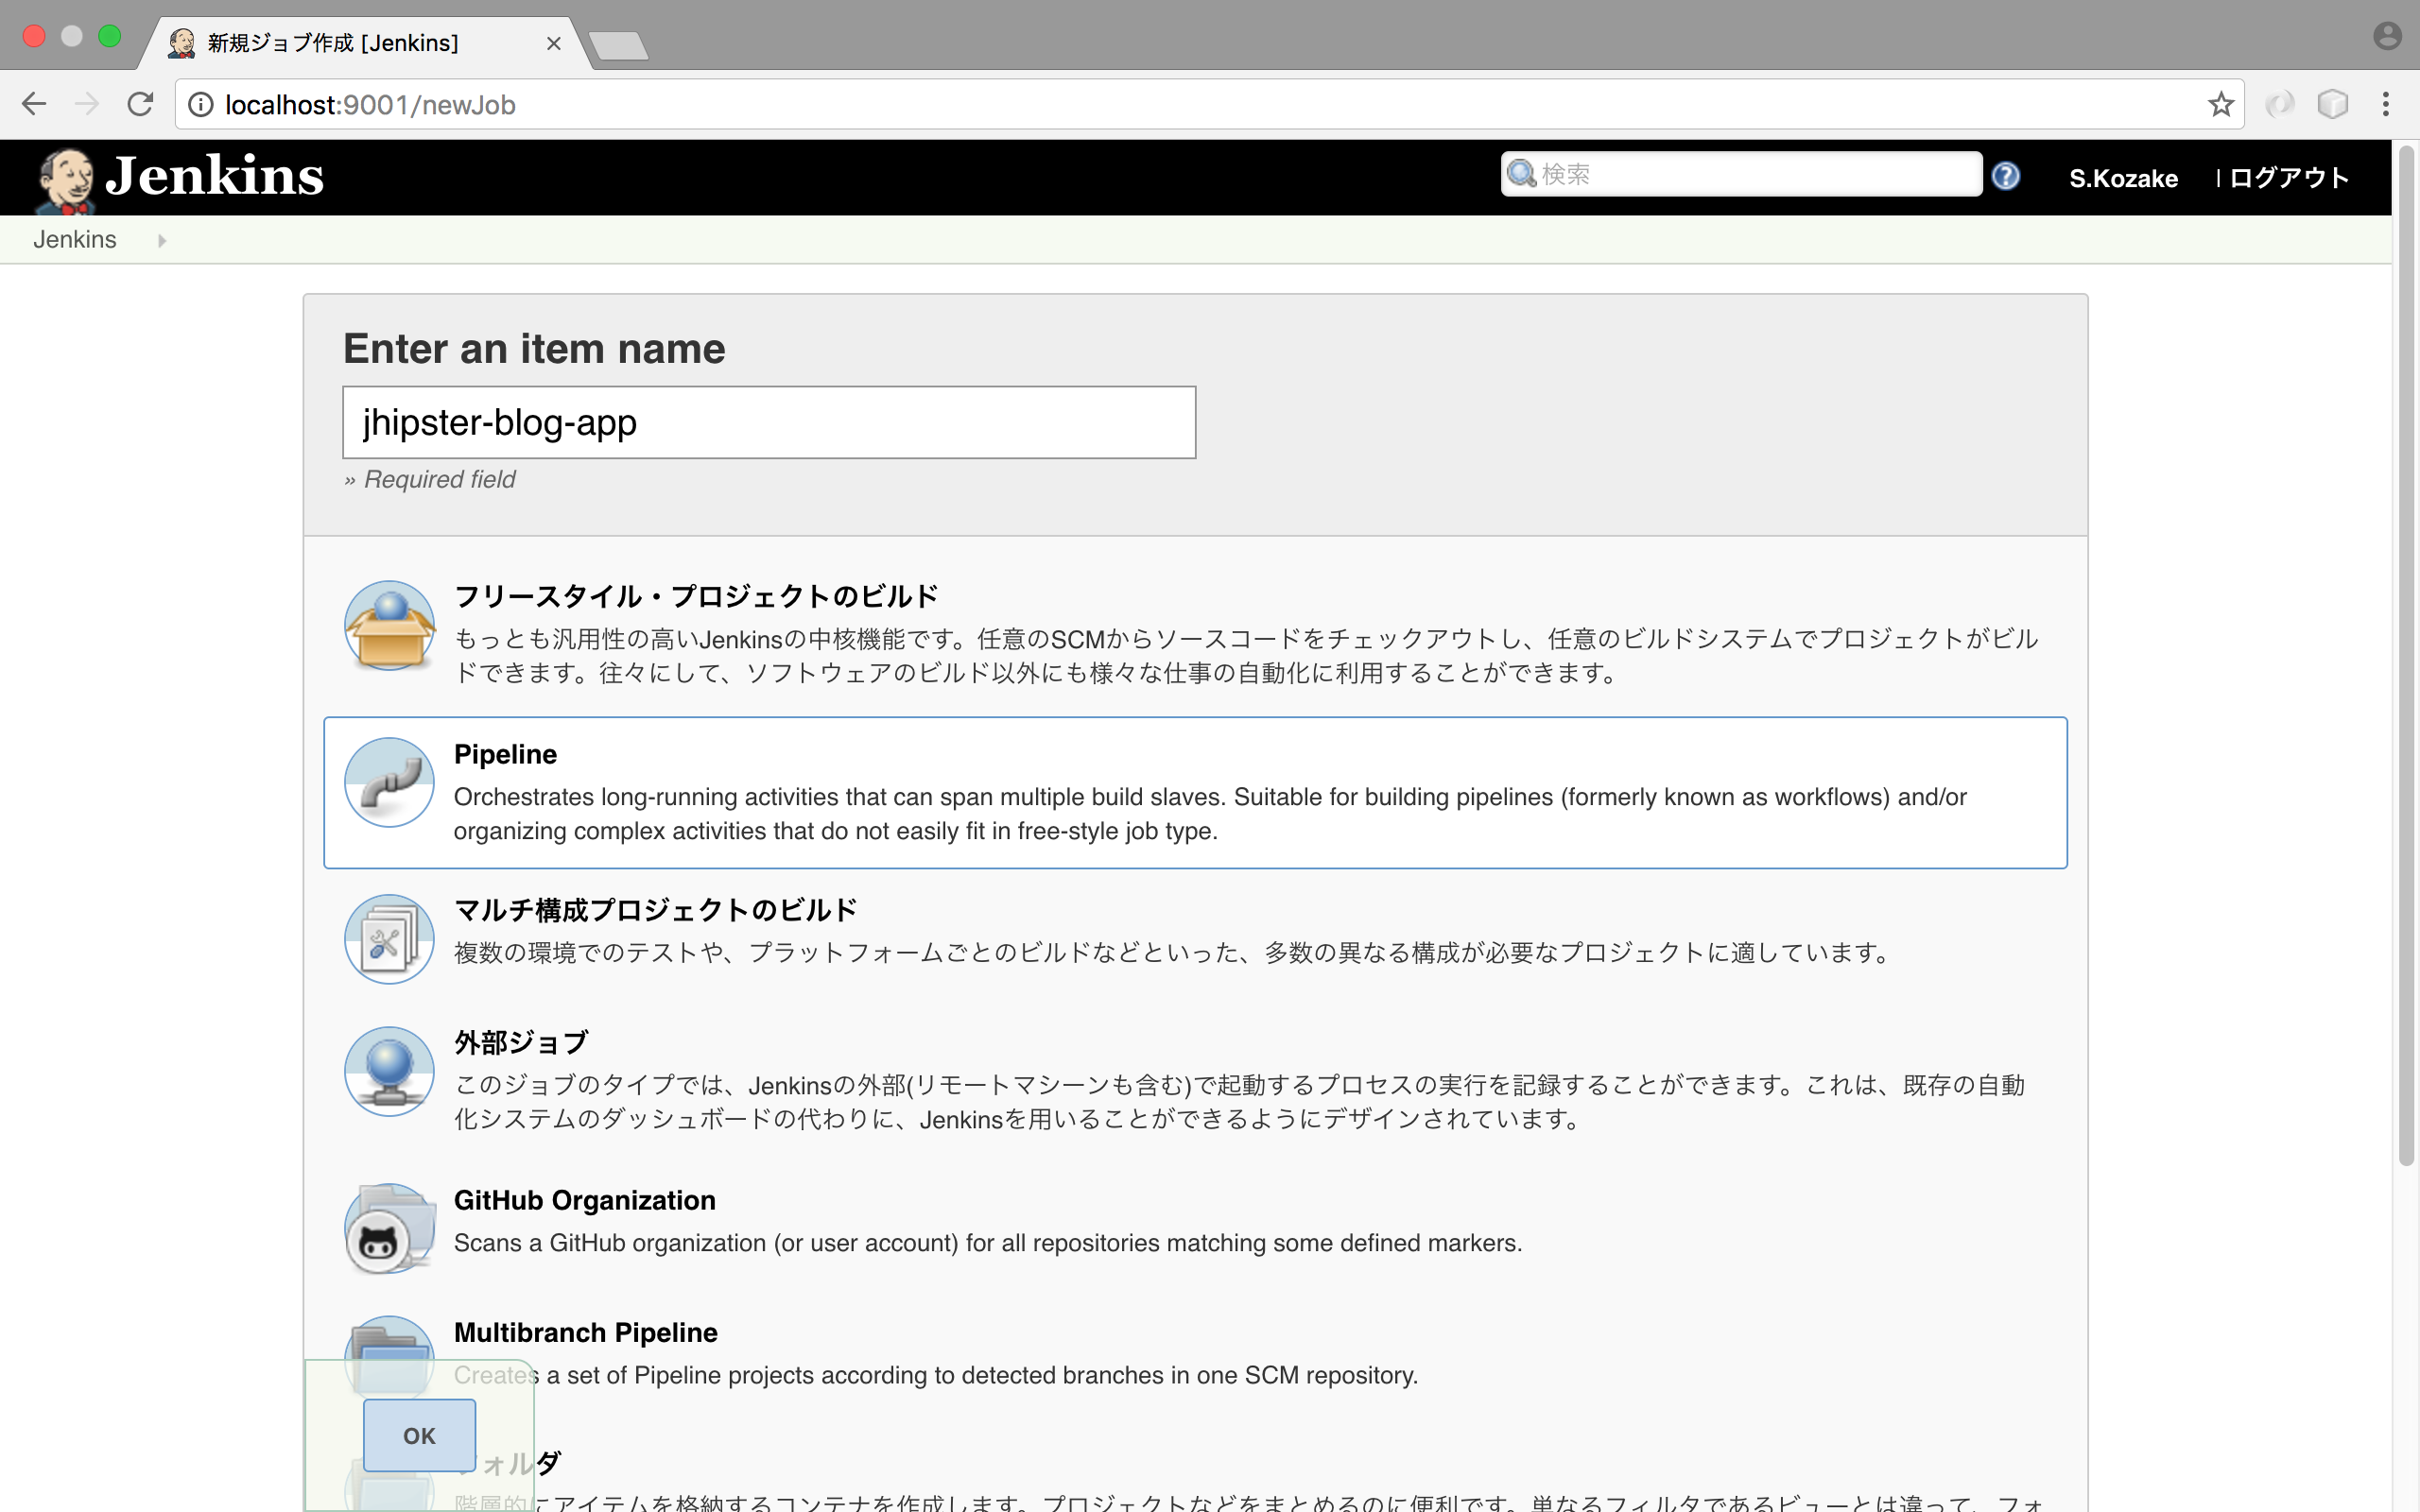This screenshot has width=2420, height=1512.
Task: Click the description starting 'このジョブのタイプでは'
Action: tap(1239, 1102)
